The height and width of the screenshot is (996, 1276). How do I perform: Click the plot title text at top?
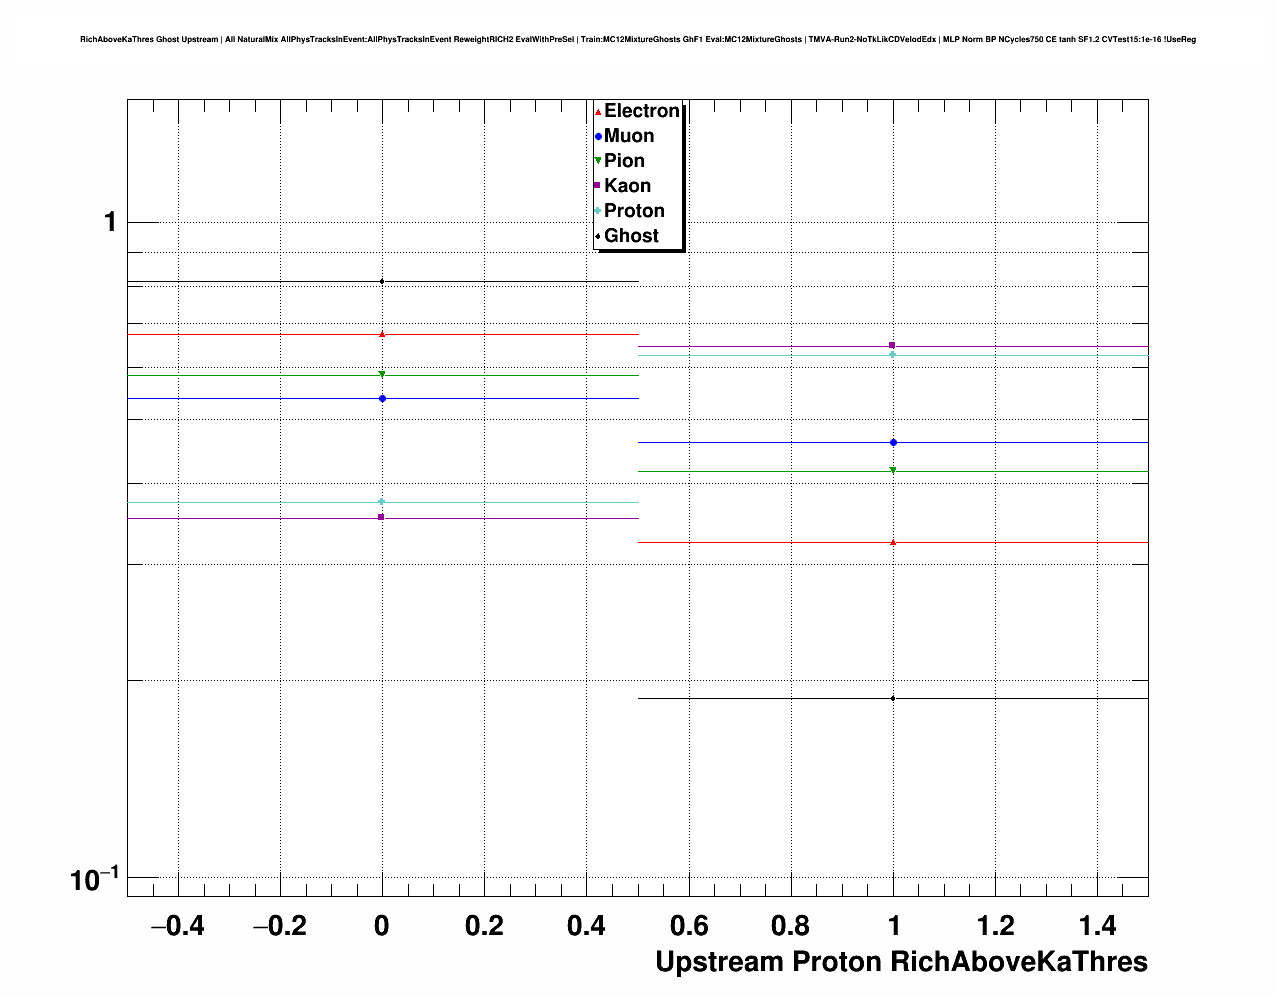tap(638, 40)
